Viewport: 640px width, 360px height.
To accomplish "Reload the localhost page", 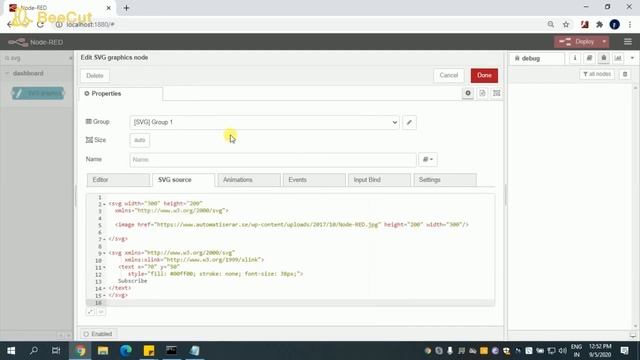I will pyautogui.click(x=40, y=24).
